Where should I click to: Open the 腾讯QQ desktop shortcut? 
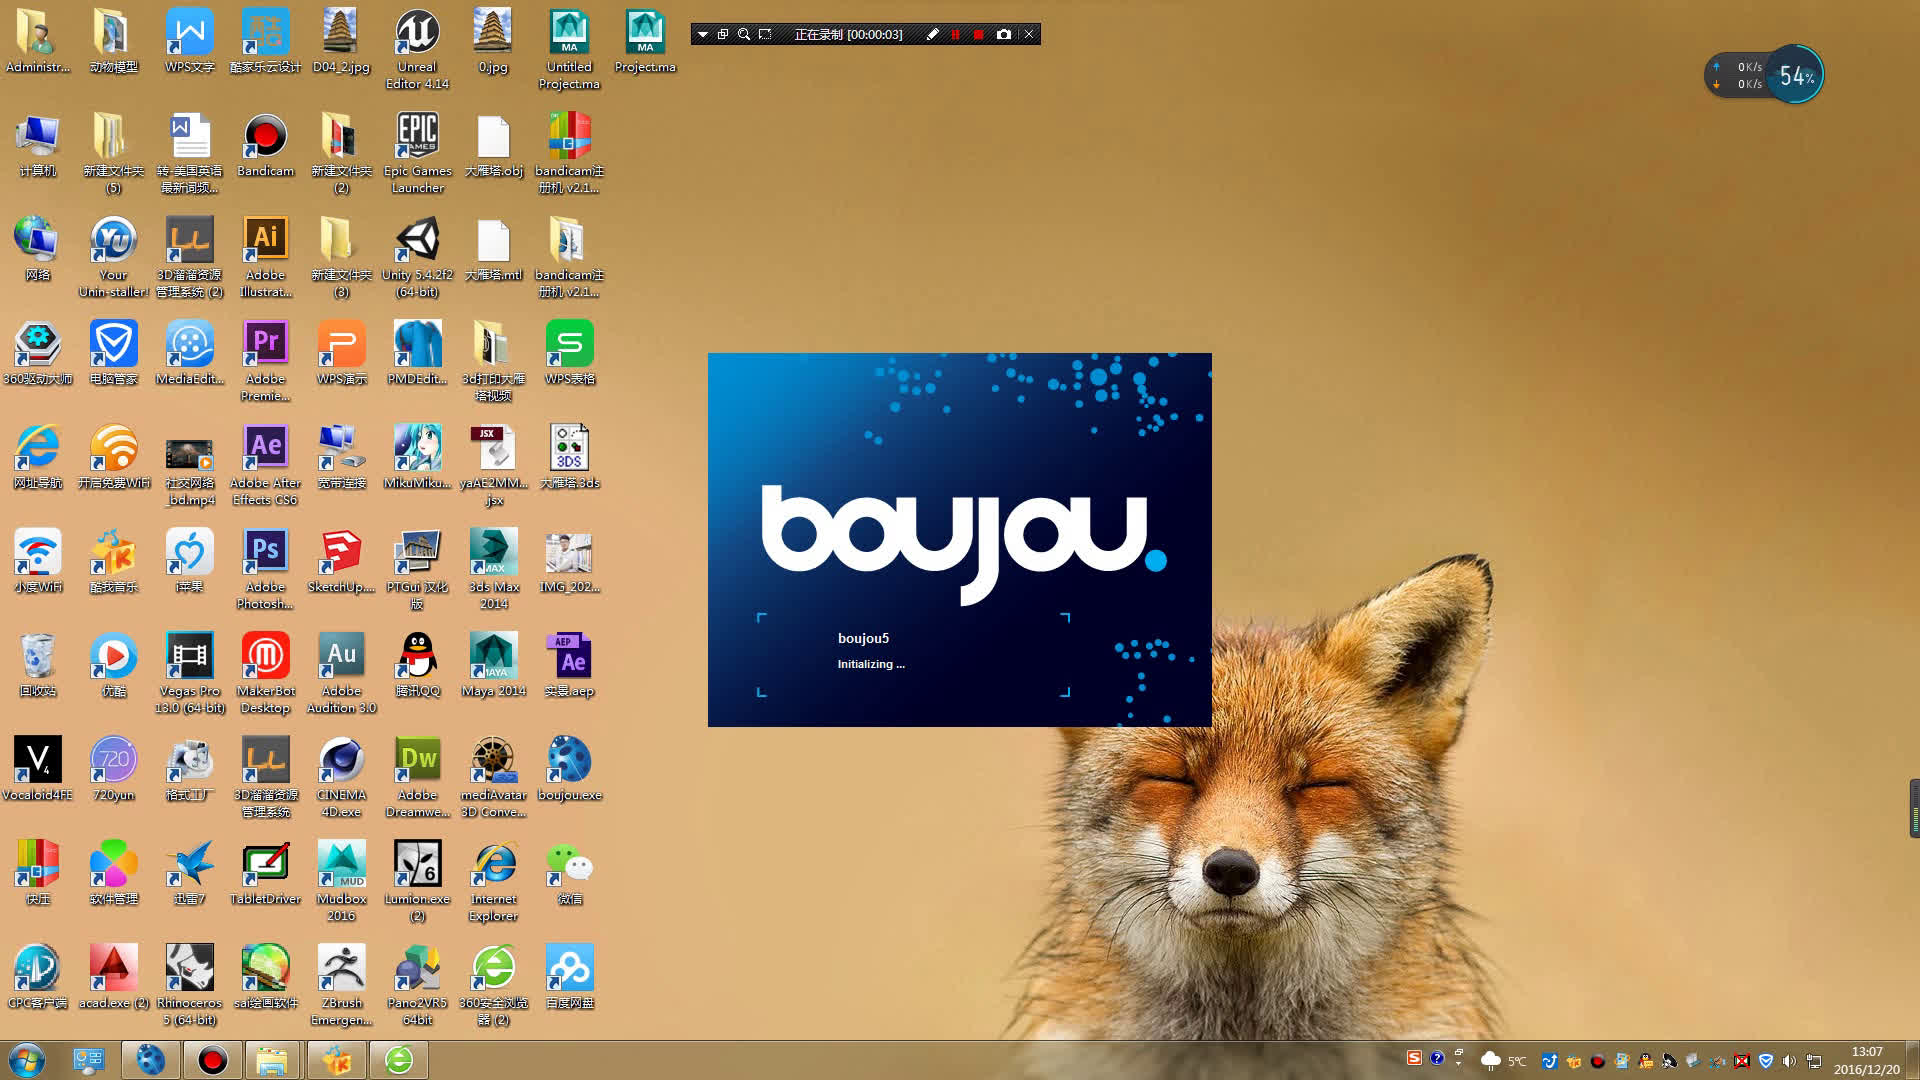(x=417, y=665)
